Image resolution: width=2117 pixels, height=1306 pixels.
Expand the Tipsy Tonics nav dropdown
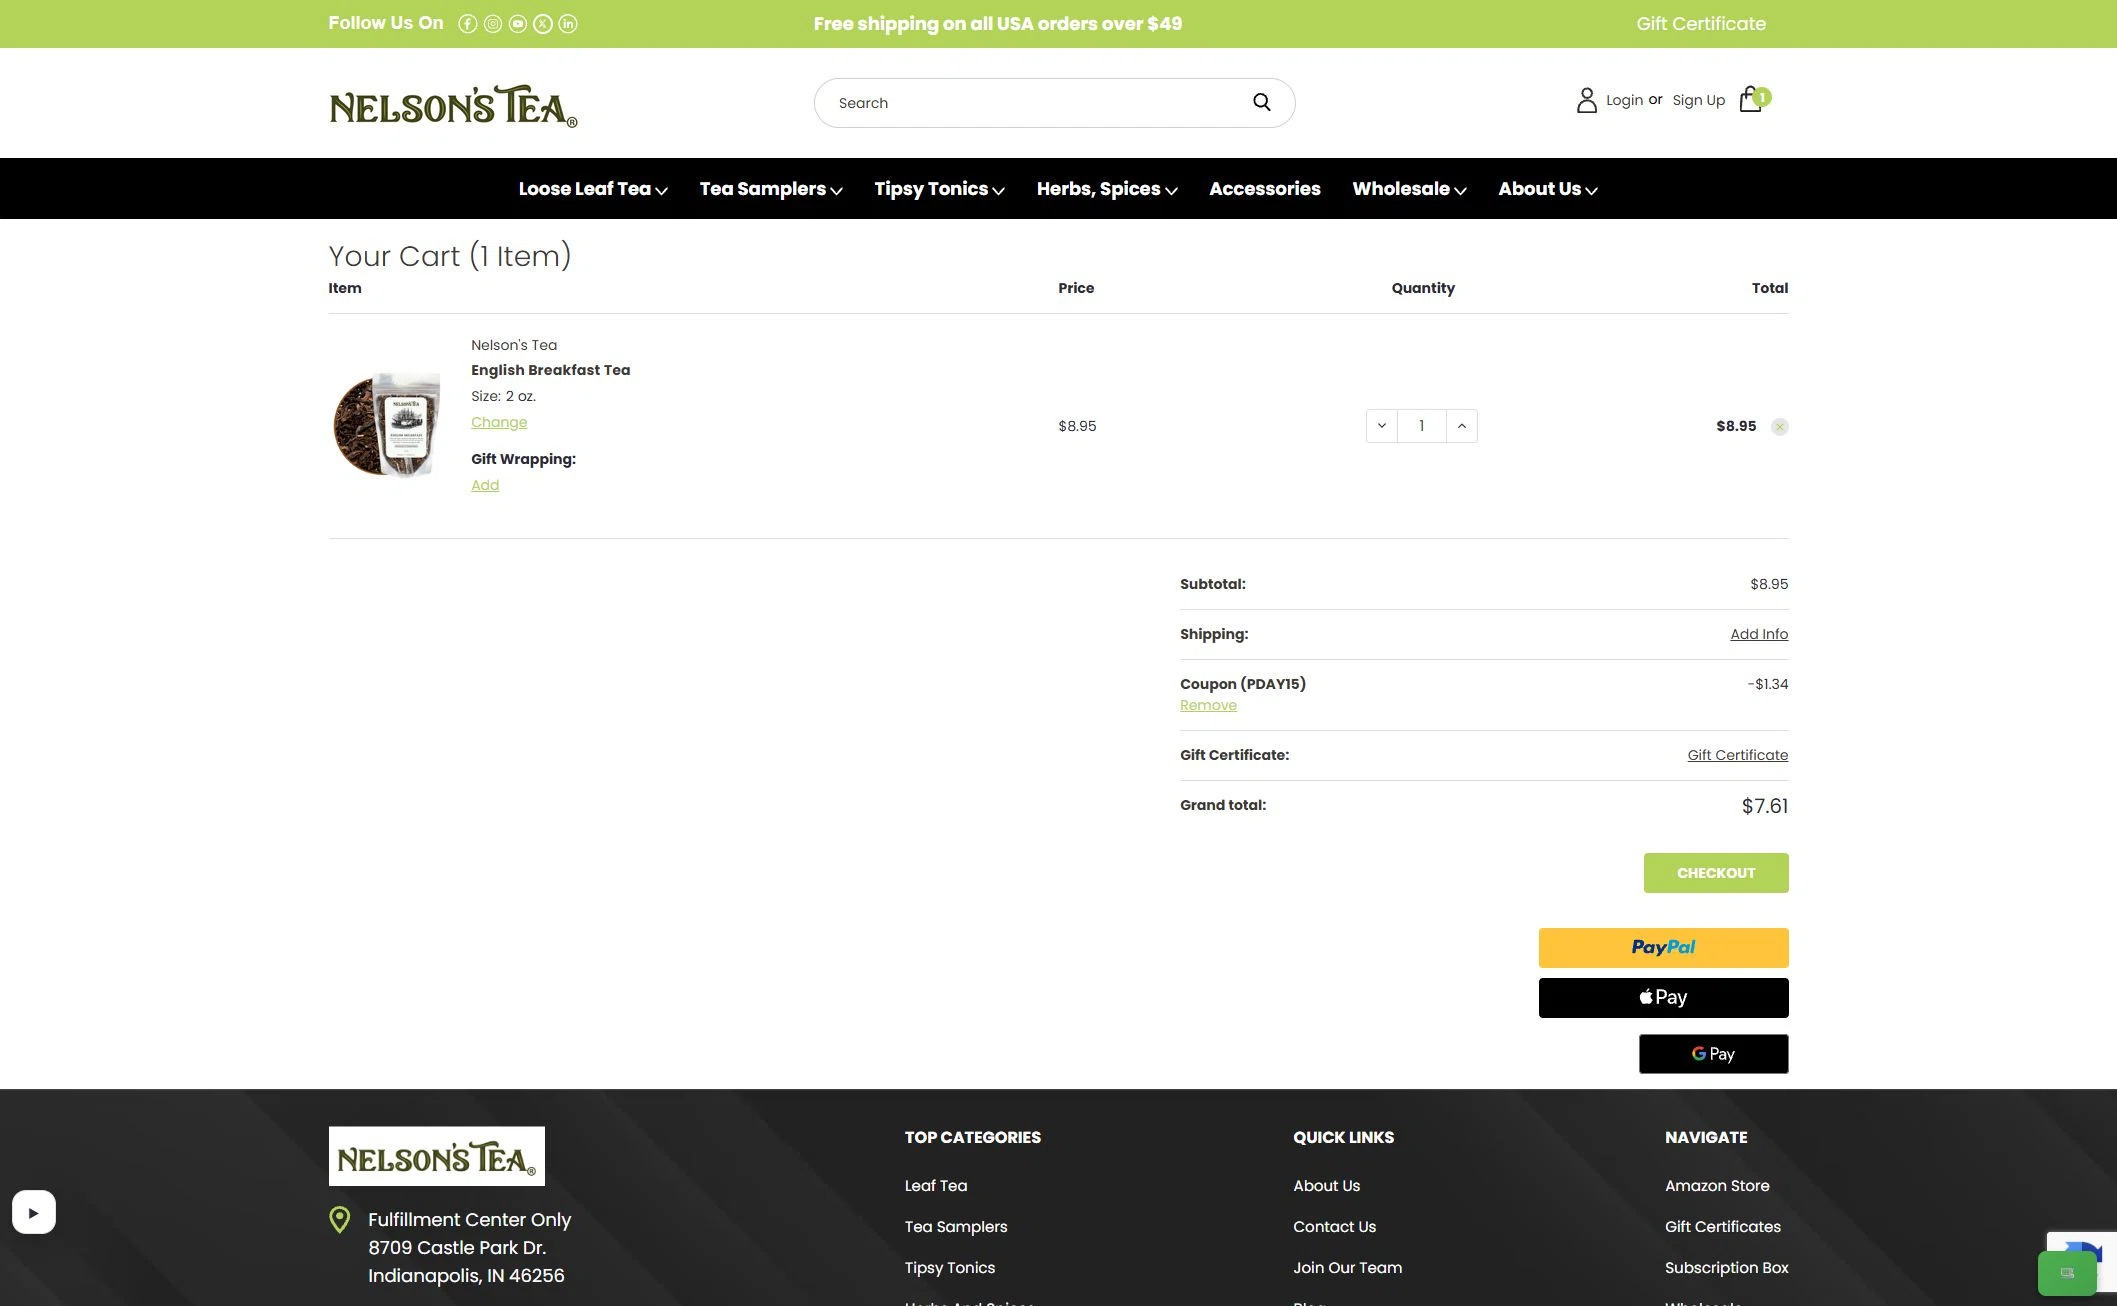coord(939,189)
